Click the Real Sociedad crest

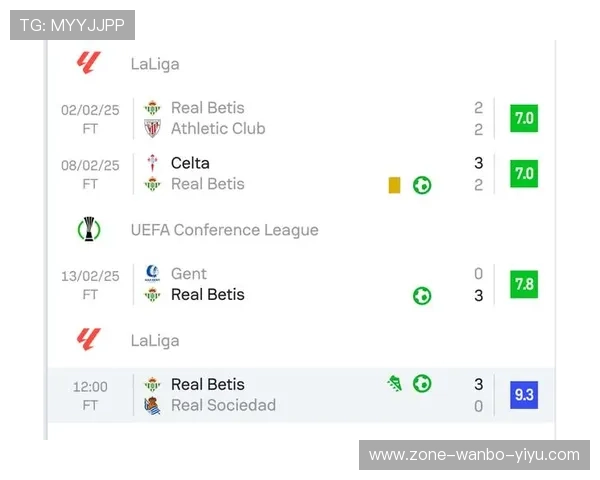point(152,405)
